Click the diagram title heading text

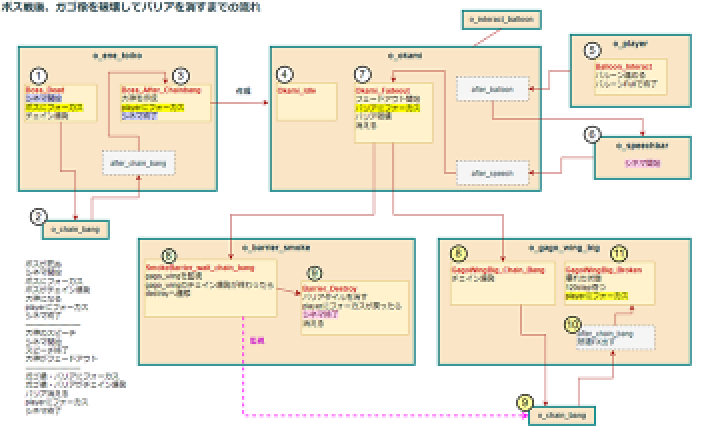pyautogui.click(x=131, y=7)
